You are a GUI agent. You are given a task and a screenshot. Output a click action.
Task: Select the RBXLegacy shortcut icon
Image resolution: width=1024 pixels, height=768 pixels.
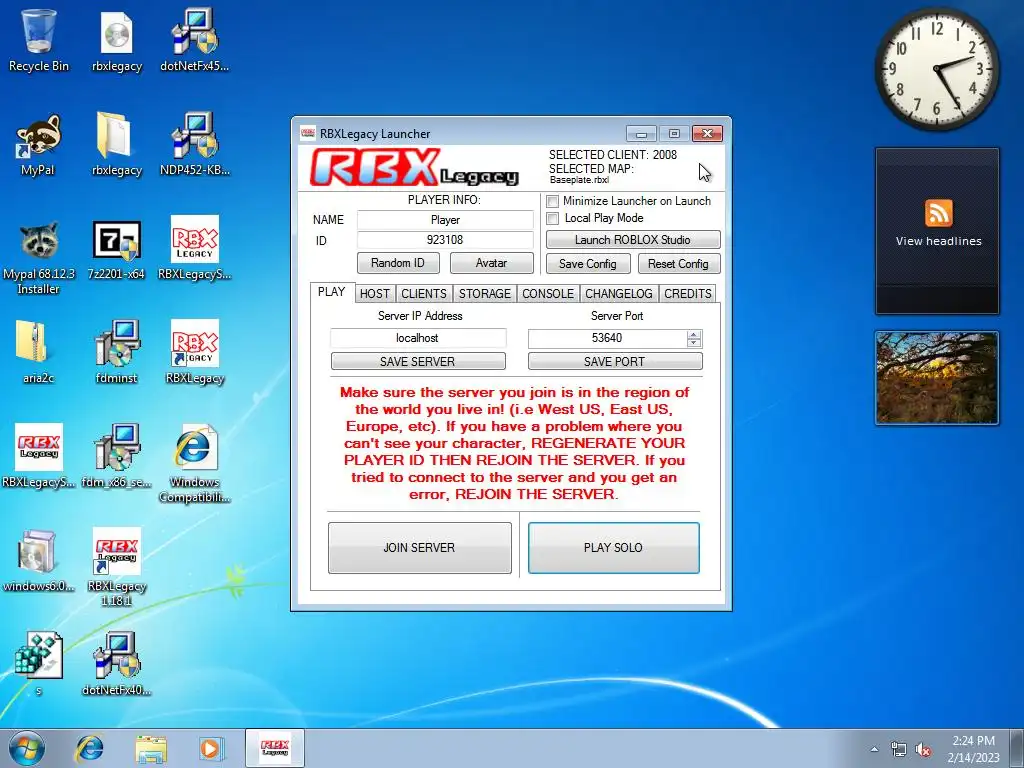[x=195, y=353]
